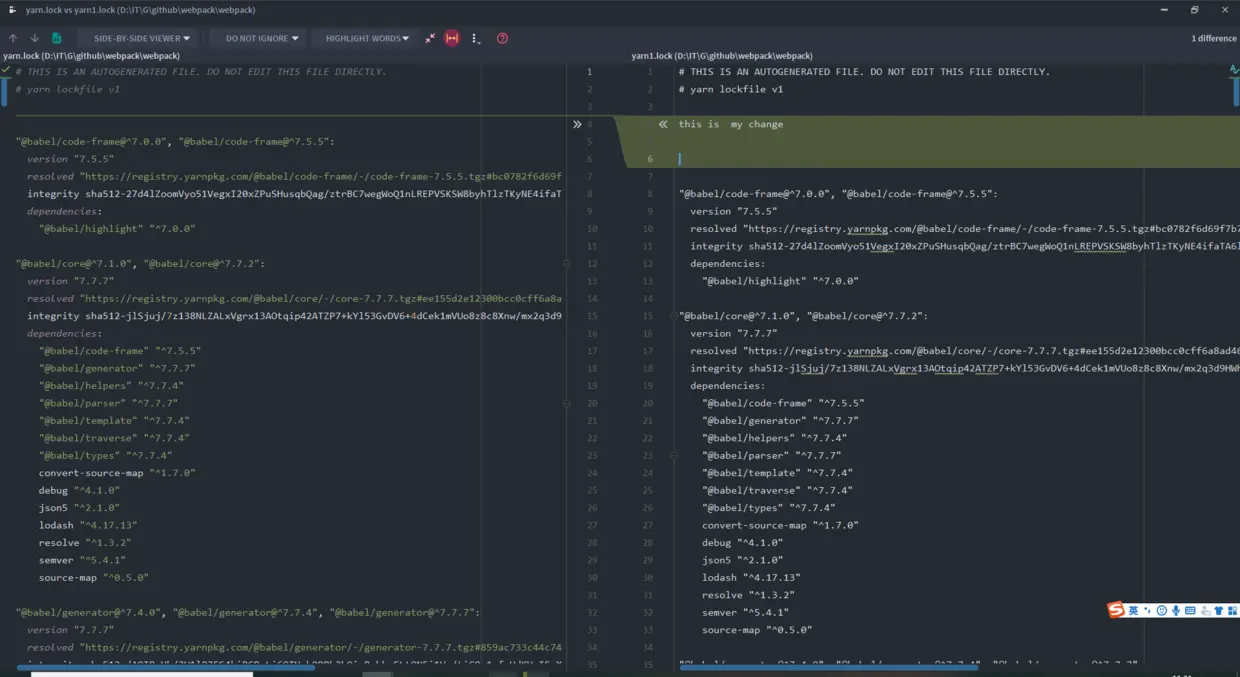Viewport: 1240px width, 677px height.
Task: Click the '1 difference' status text
Action: pos(1214,38)
